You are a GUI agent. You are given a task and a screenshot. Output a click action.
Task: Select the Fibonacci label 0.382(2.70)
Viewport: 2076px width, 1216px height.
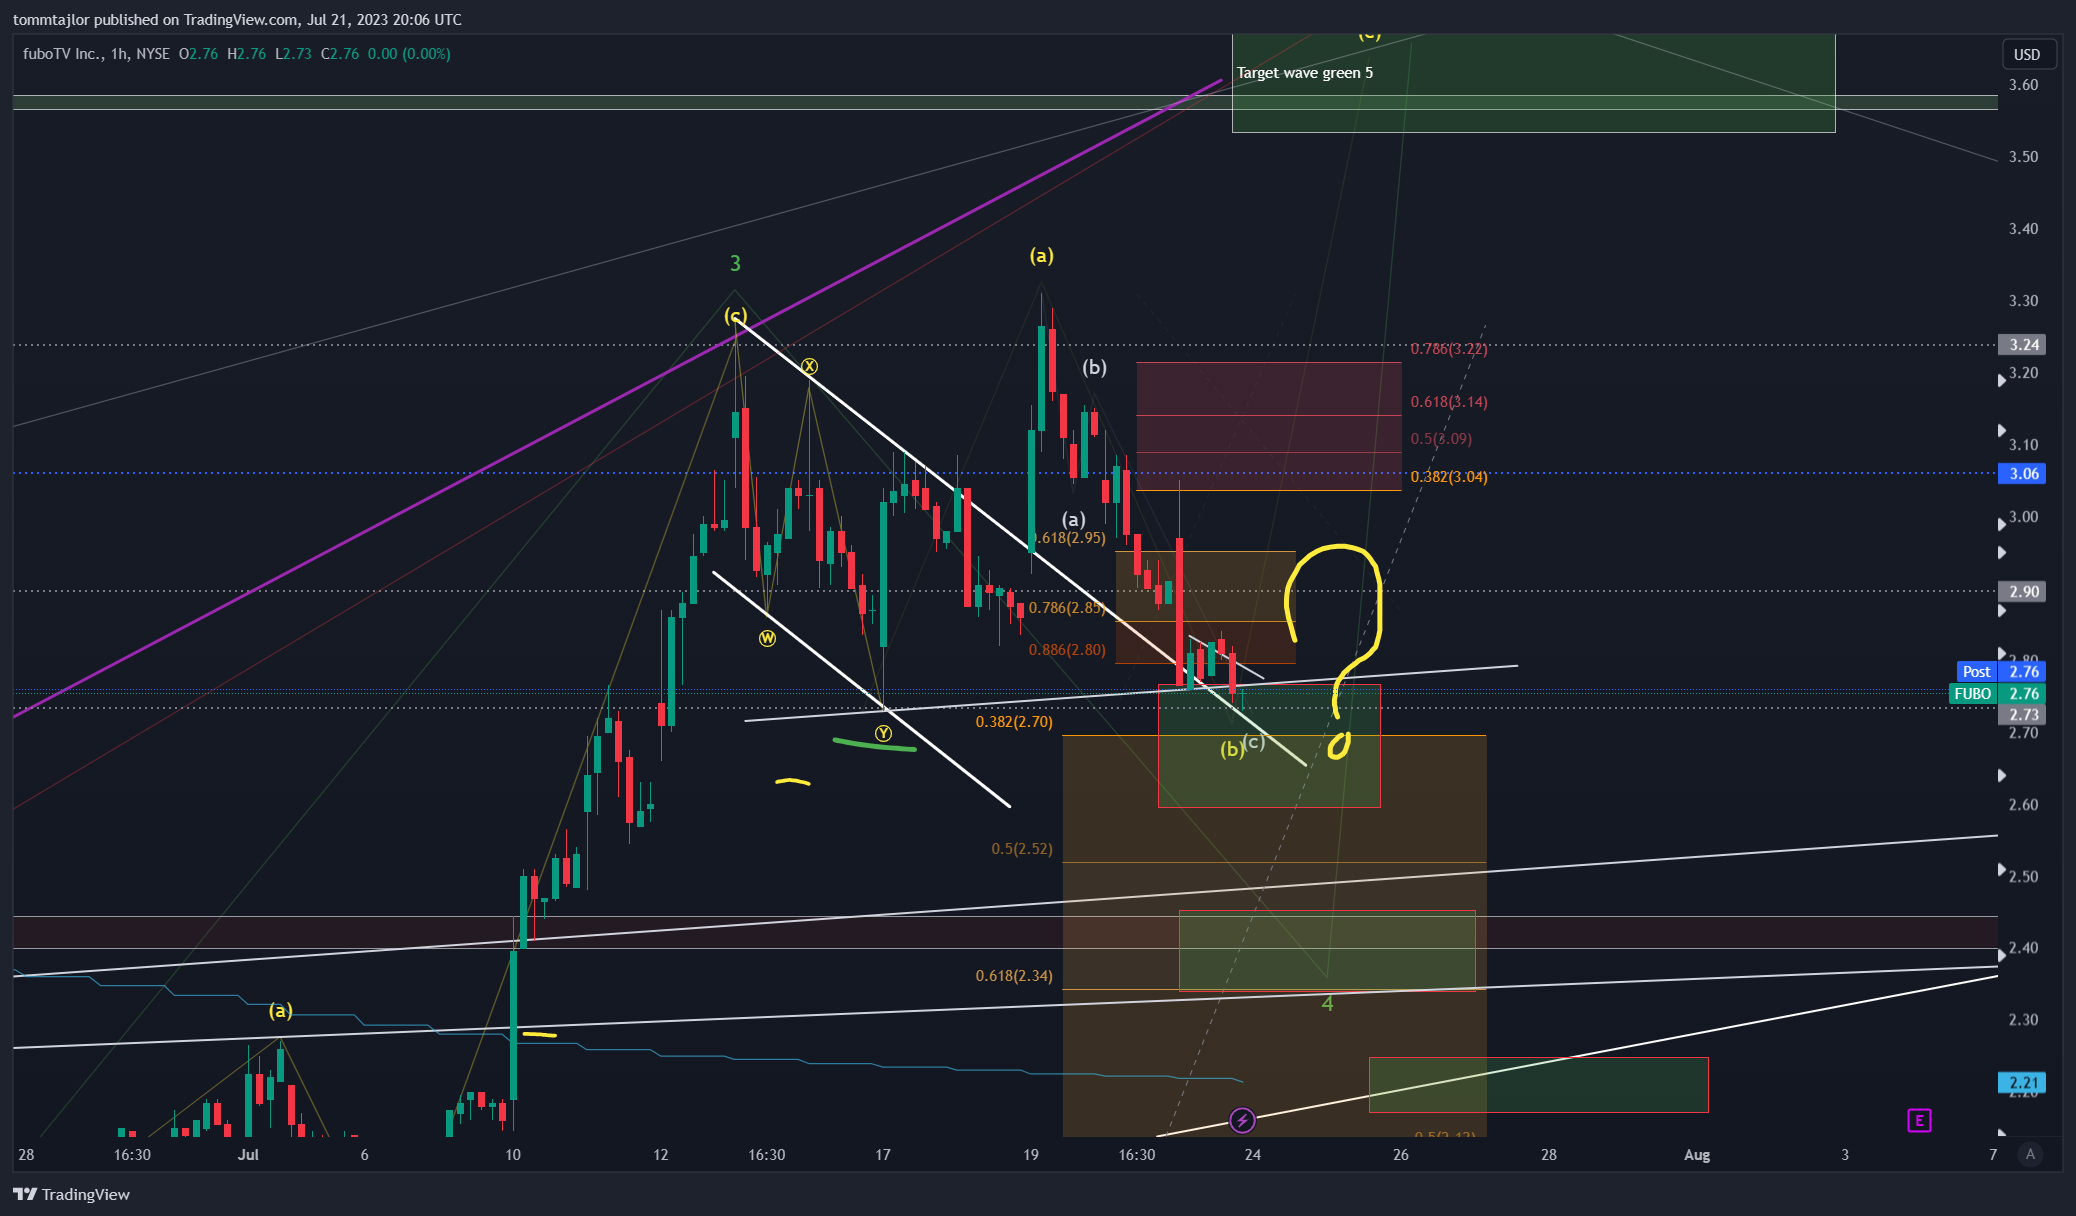pos(1014,722)
